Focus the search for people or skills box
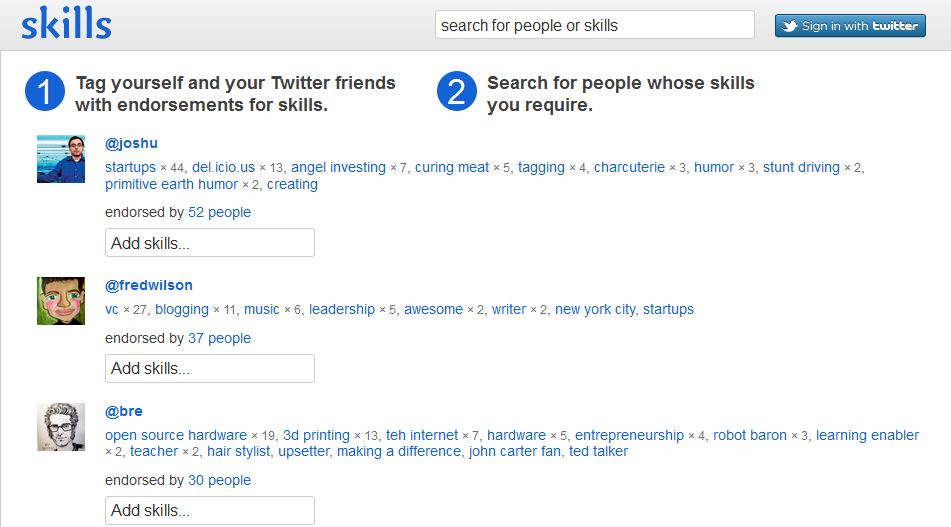The width and height of the screenshot is (951, 527). pos(594,25)
